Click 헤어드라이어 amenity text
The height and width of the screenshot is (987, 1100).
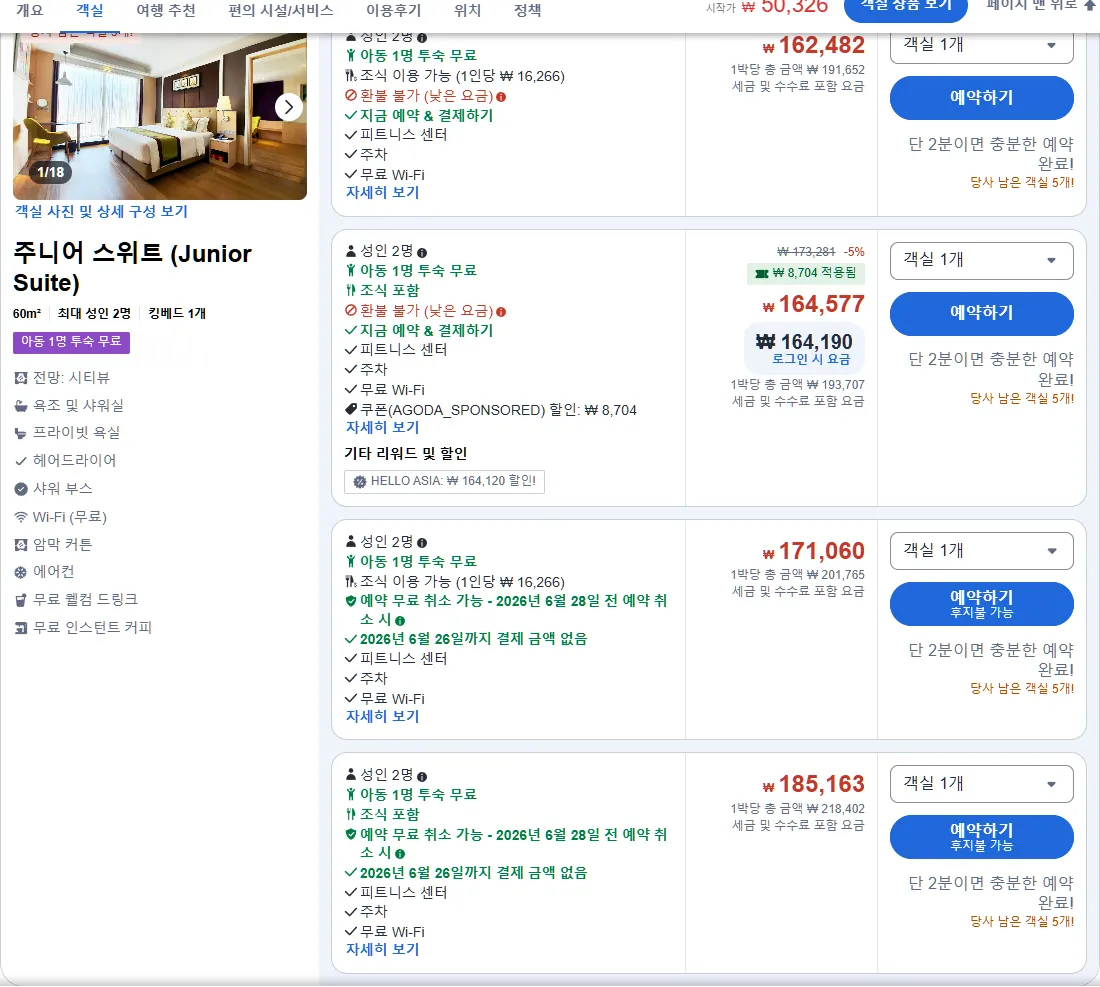coord(74,461)
